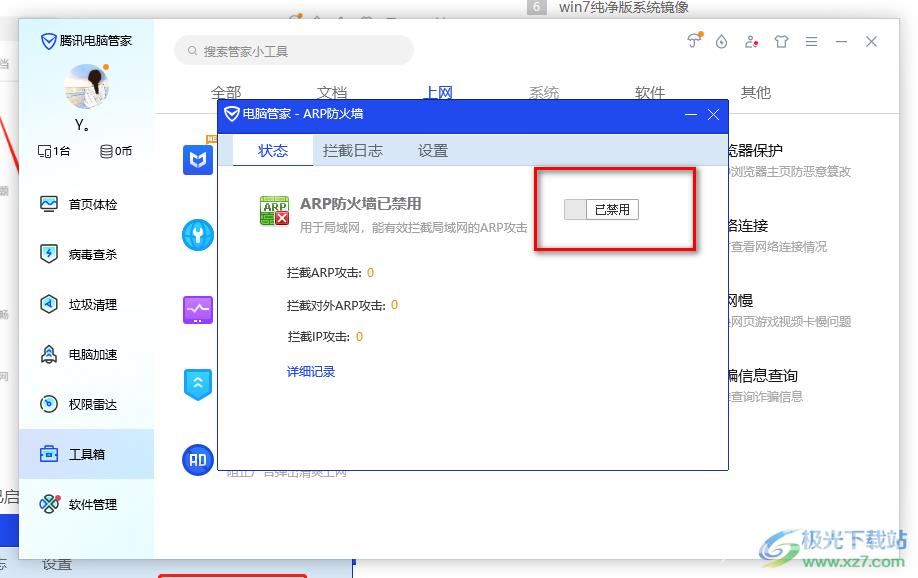Select the 其他 category tab
The image size is (918, 578).
coord(756,93)
